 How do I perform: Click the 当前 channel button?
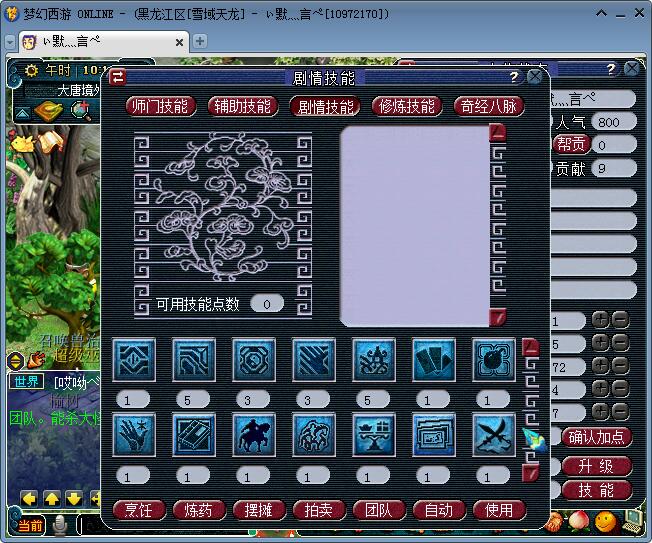[30, 525]
